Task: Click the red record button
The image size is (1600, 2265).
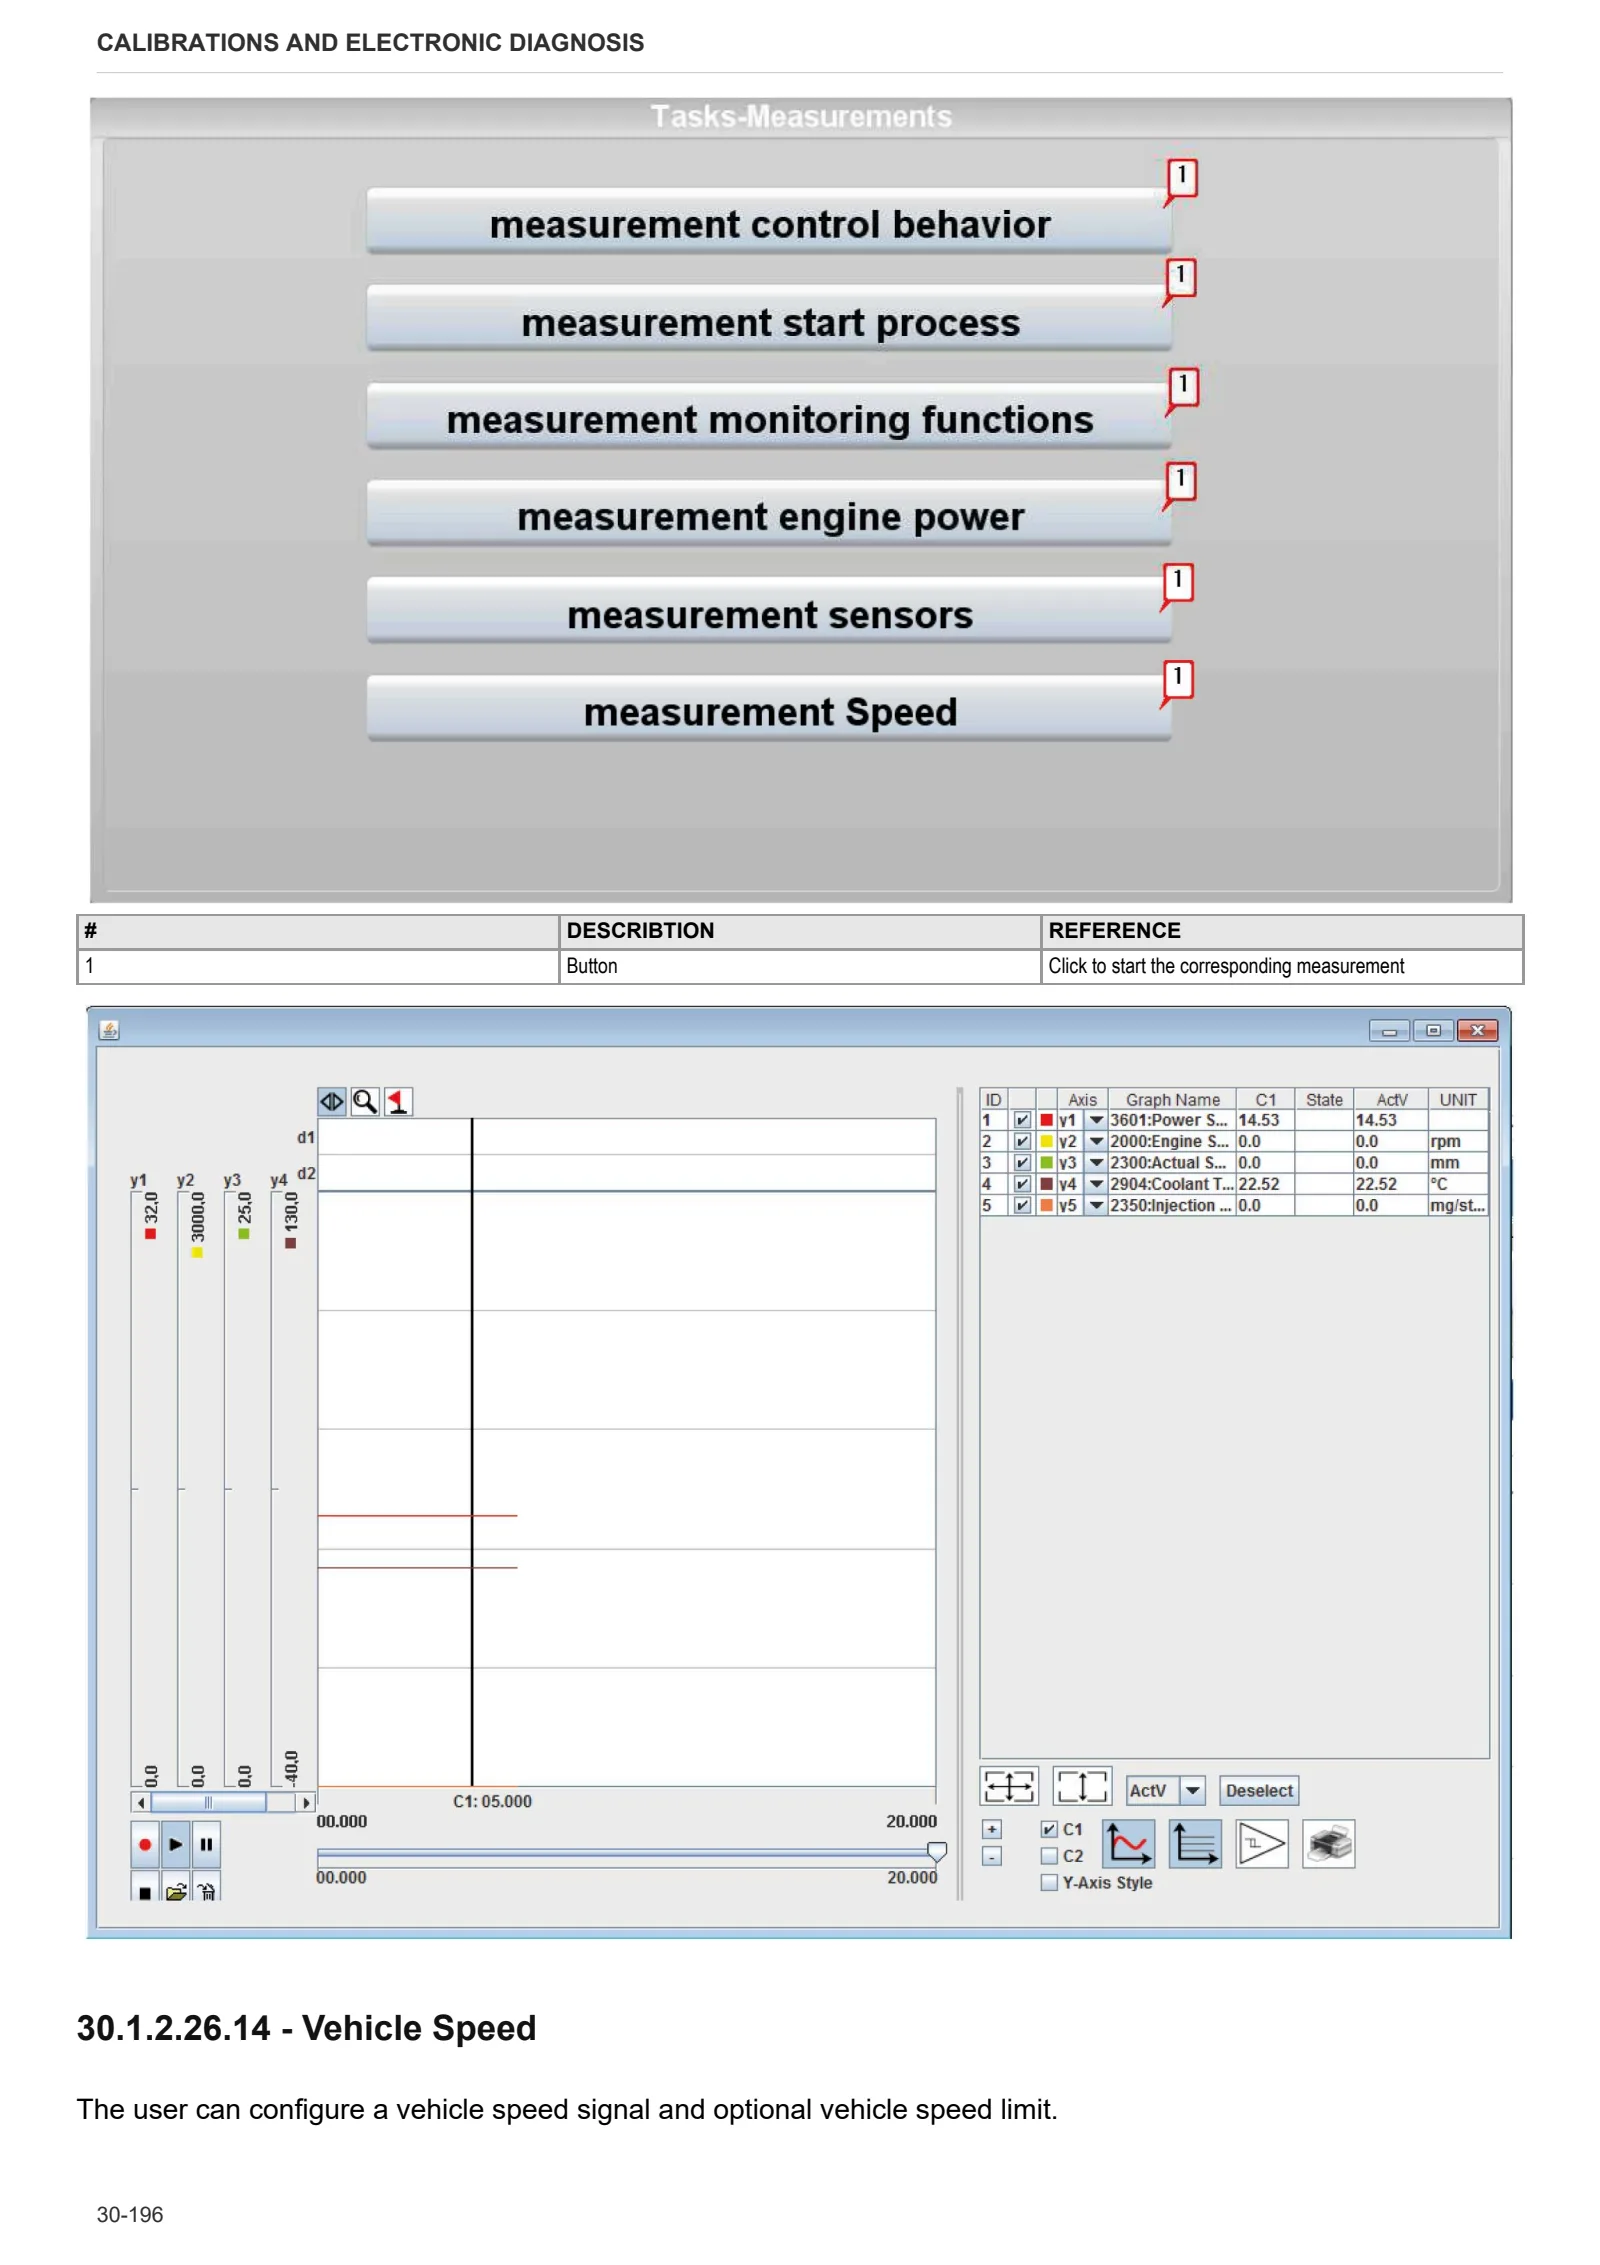Action: 145,1844
